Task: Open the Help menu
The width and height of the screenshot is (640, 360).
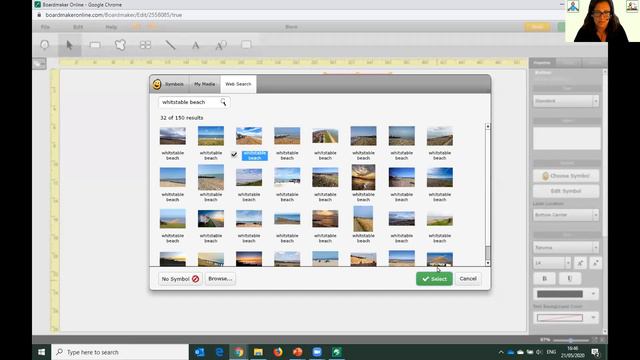Action: (111, 27)
